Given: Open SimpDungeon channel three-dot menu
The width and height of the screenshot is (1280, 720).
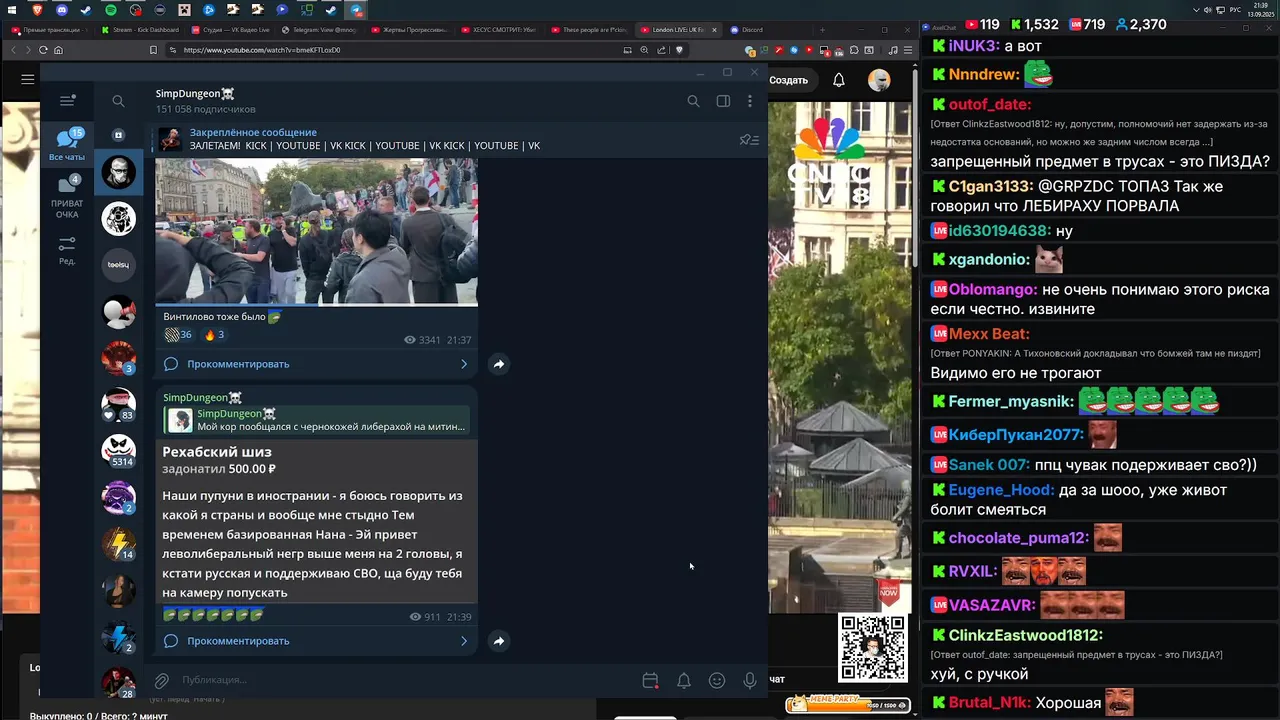Looking at the screenshot, I should pos(750,101).
